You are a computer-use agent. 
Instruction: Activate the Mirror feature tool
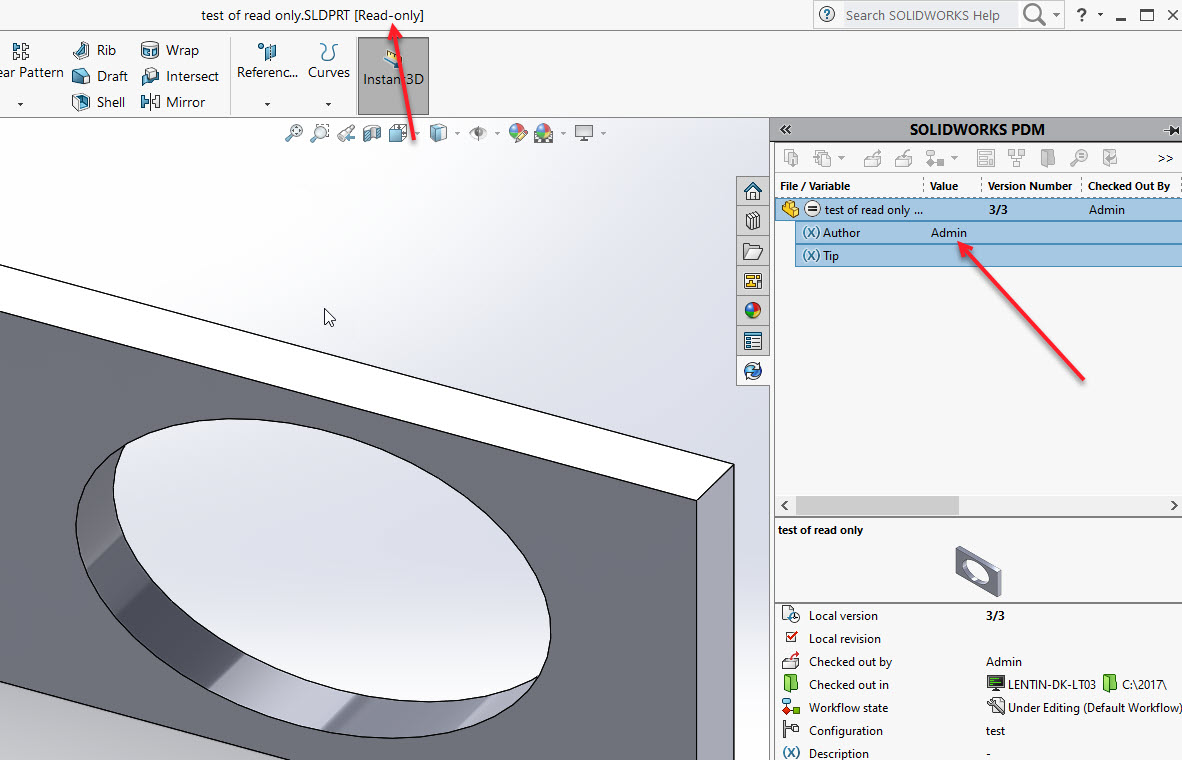(x=174, y=102)
